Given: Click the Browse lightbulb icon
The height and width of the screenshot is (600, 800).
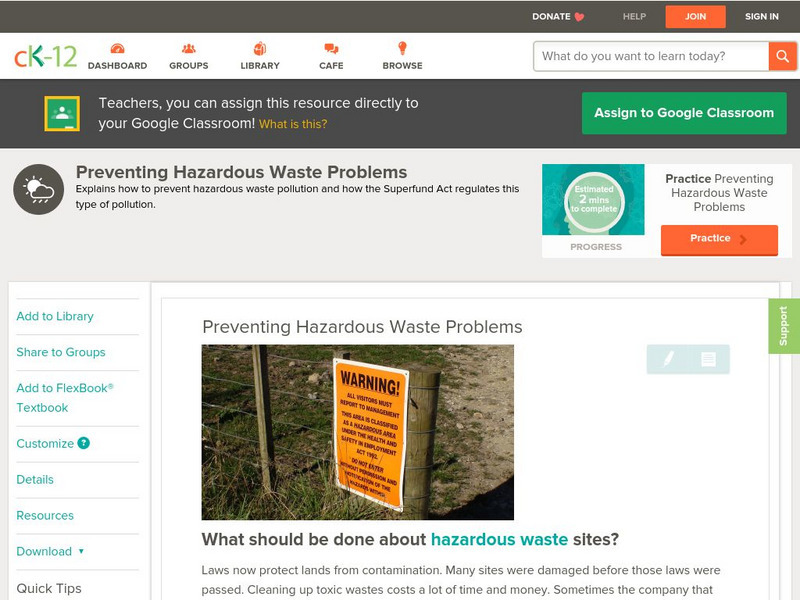Looking at the screenshot, I should 402,48.
